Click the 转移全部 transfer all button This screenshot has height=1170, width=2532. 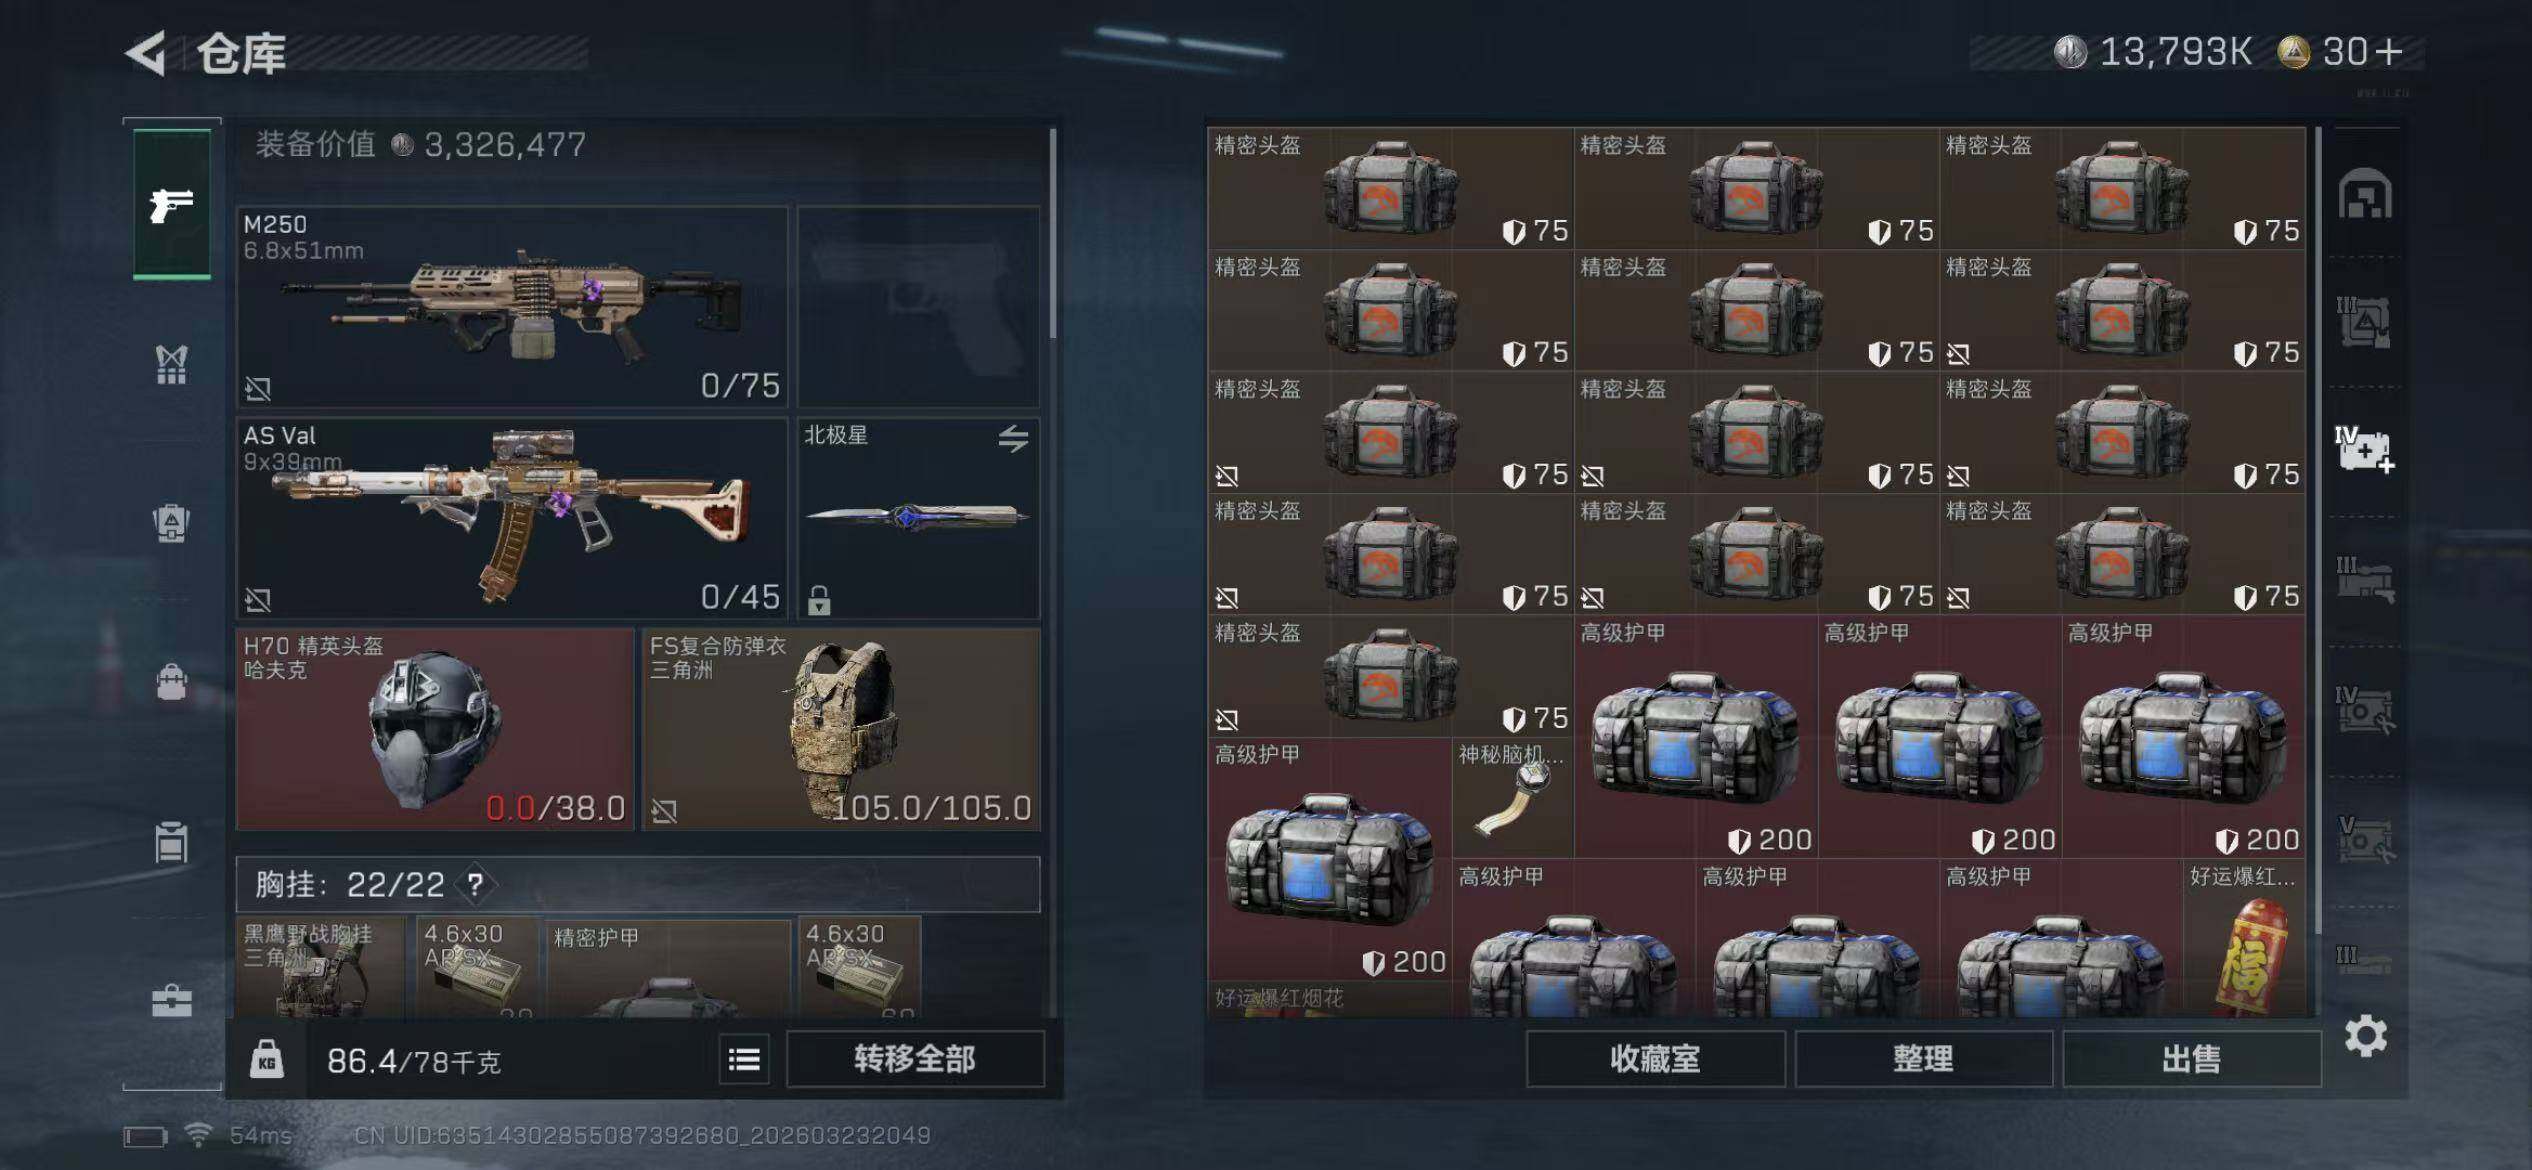[915, 1059]
